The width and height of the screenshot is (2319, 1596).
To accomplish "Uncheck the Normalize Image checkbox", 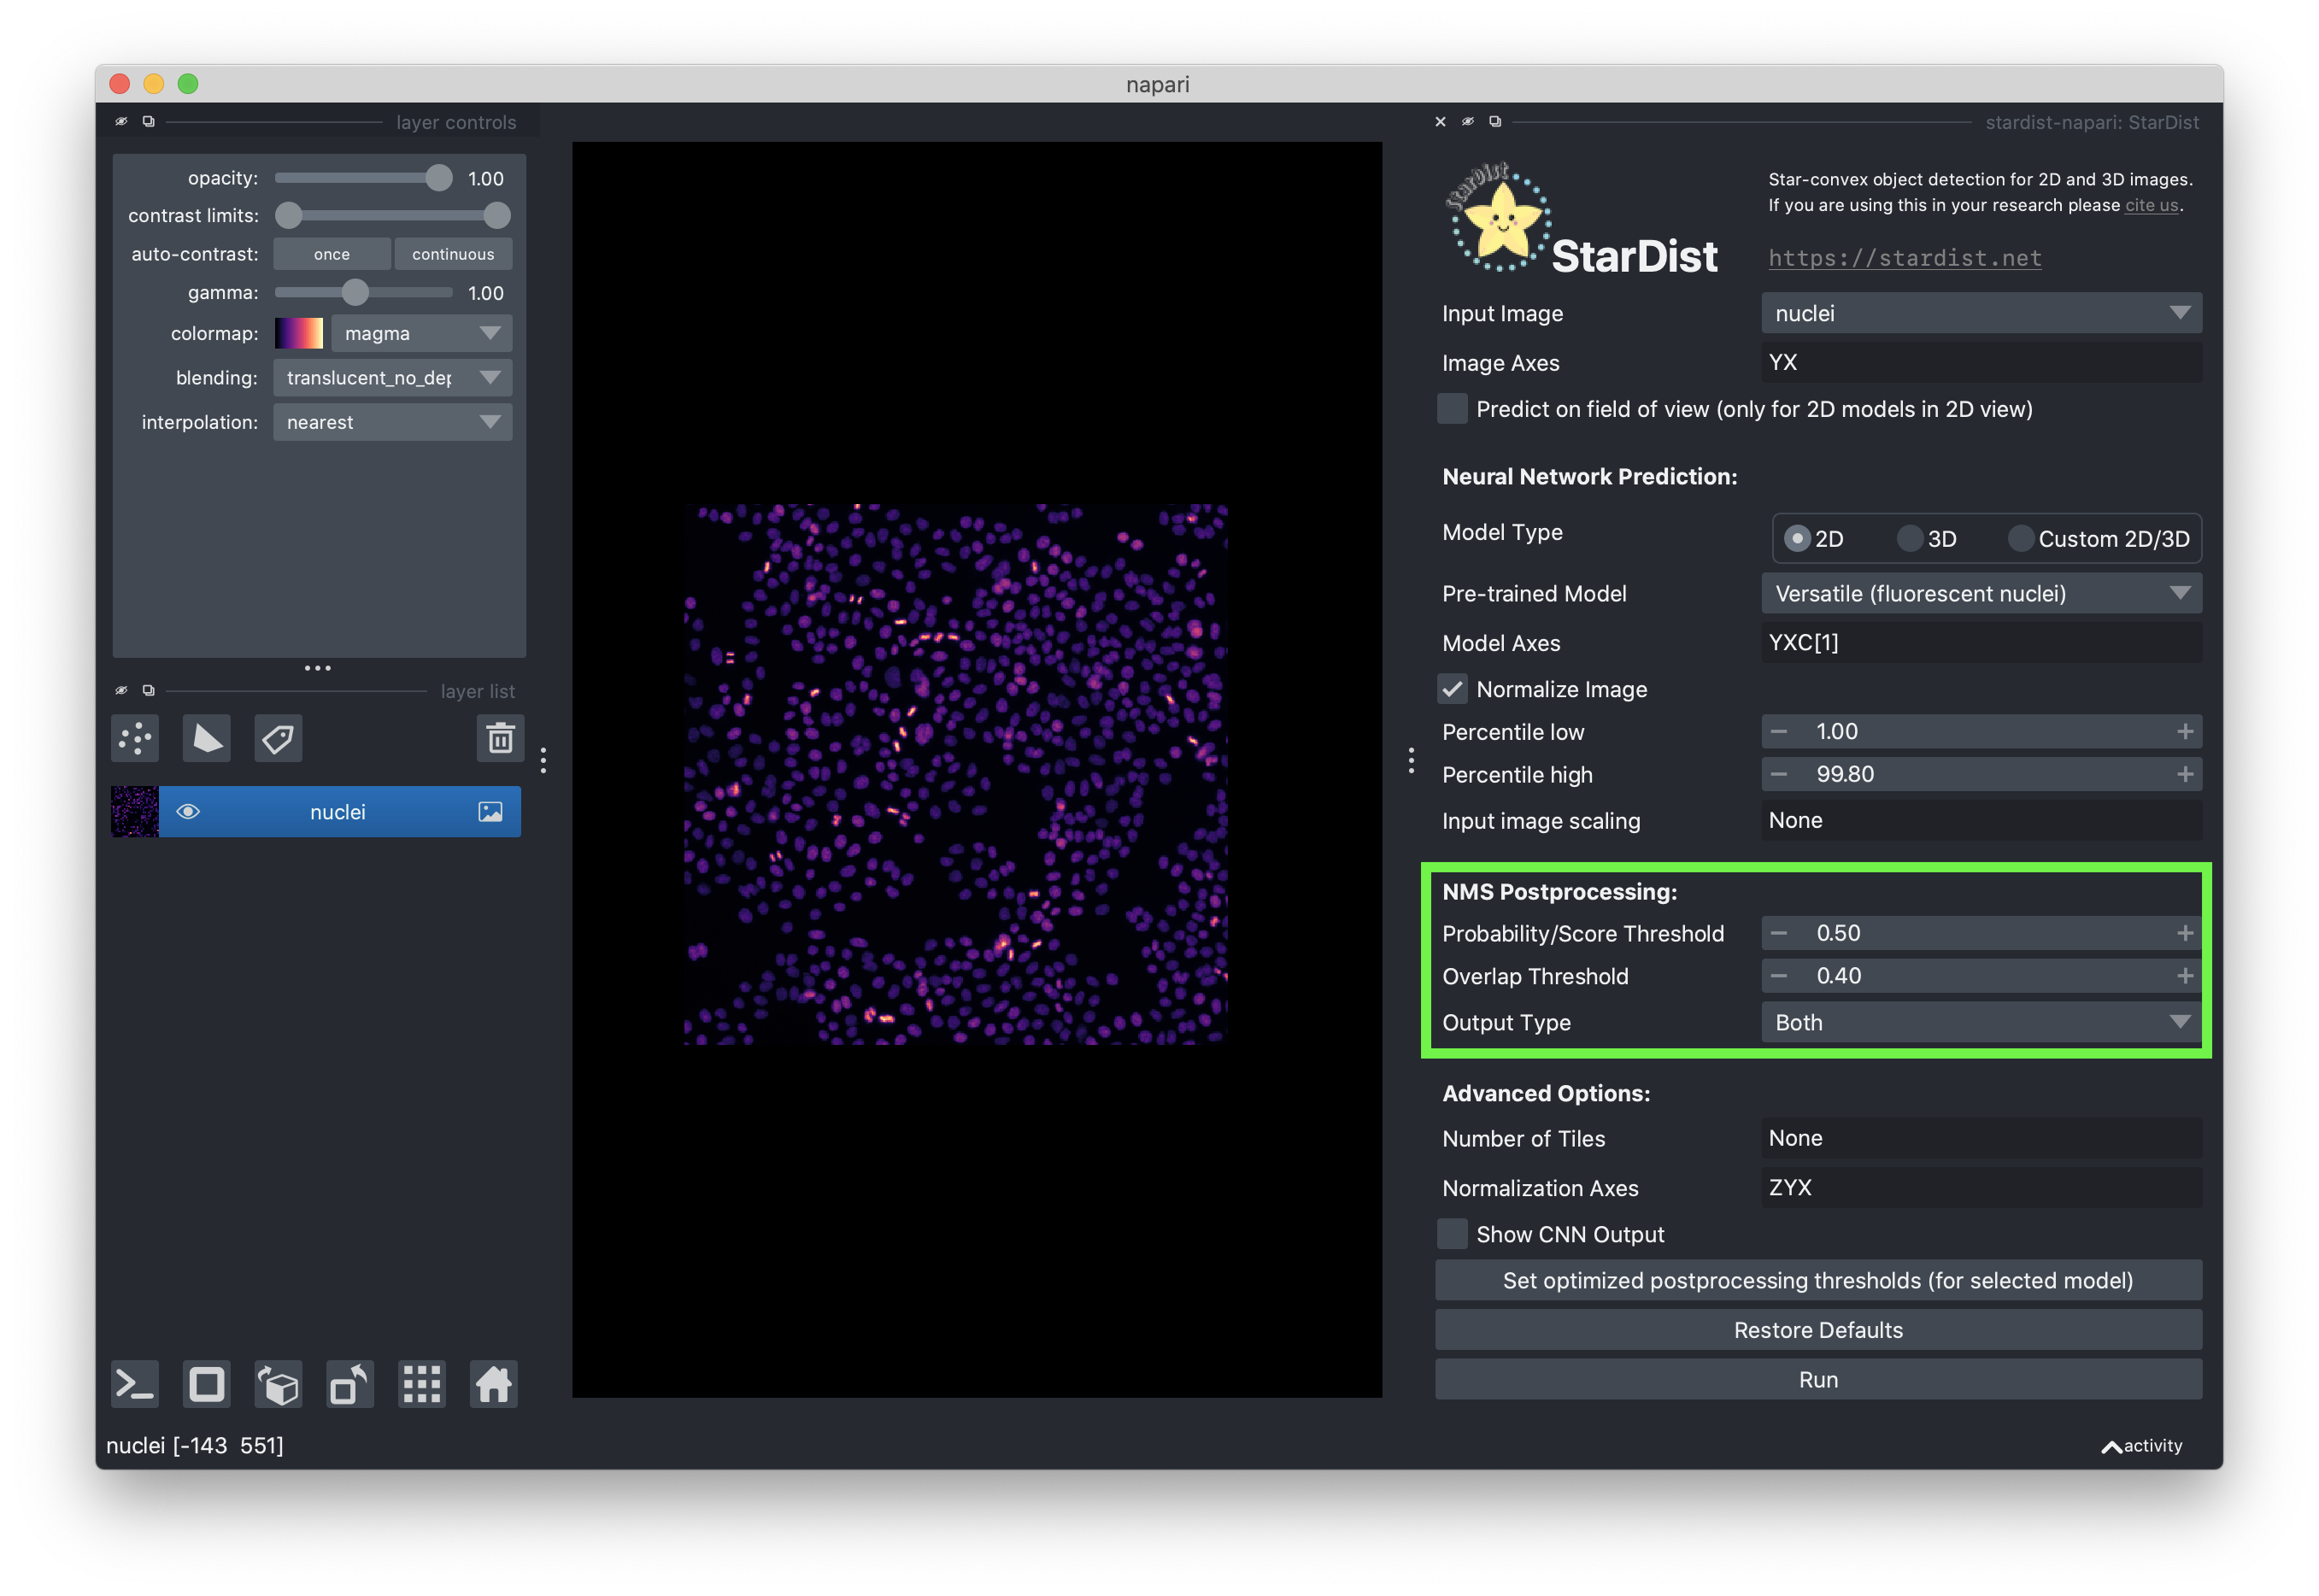I will click(1452, 689).
